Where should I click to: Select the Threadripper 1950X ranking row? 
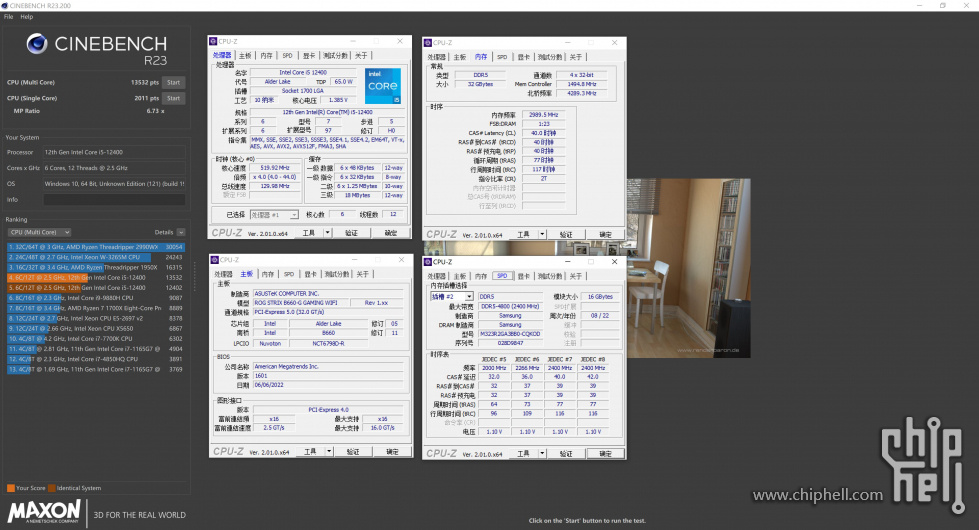tap(96, 267)
